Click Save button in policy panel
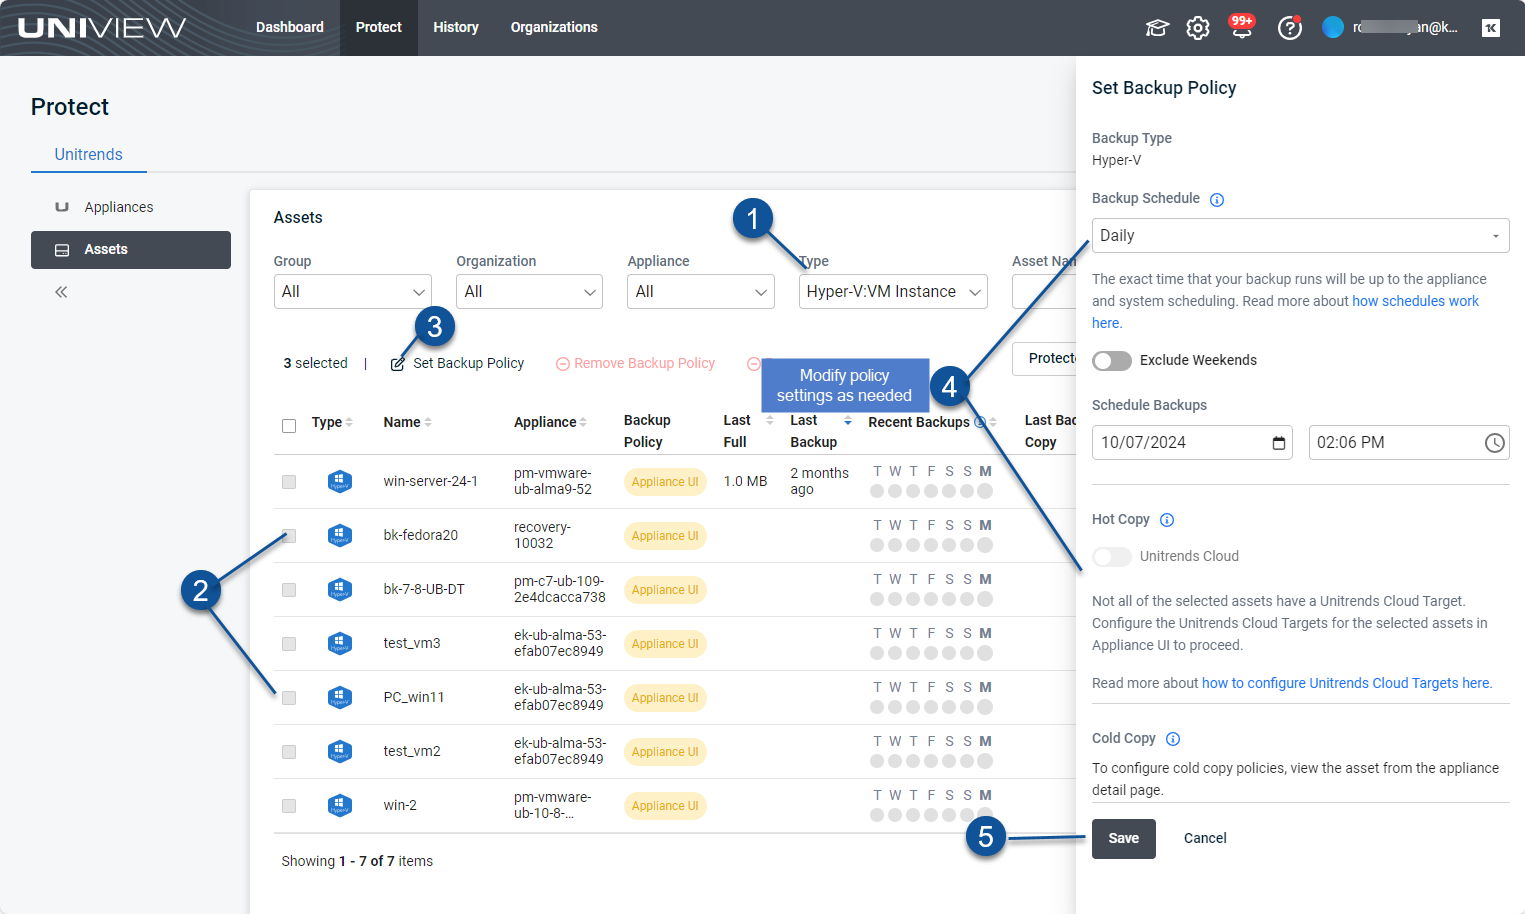Screen dimensions: 1525x914 coord(1124,839)
